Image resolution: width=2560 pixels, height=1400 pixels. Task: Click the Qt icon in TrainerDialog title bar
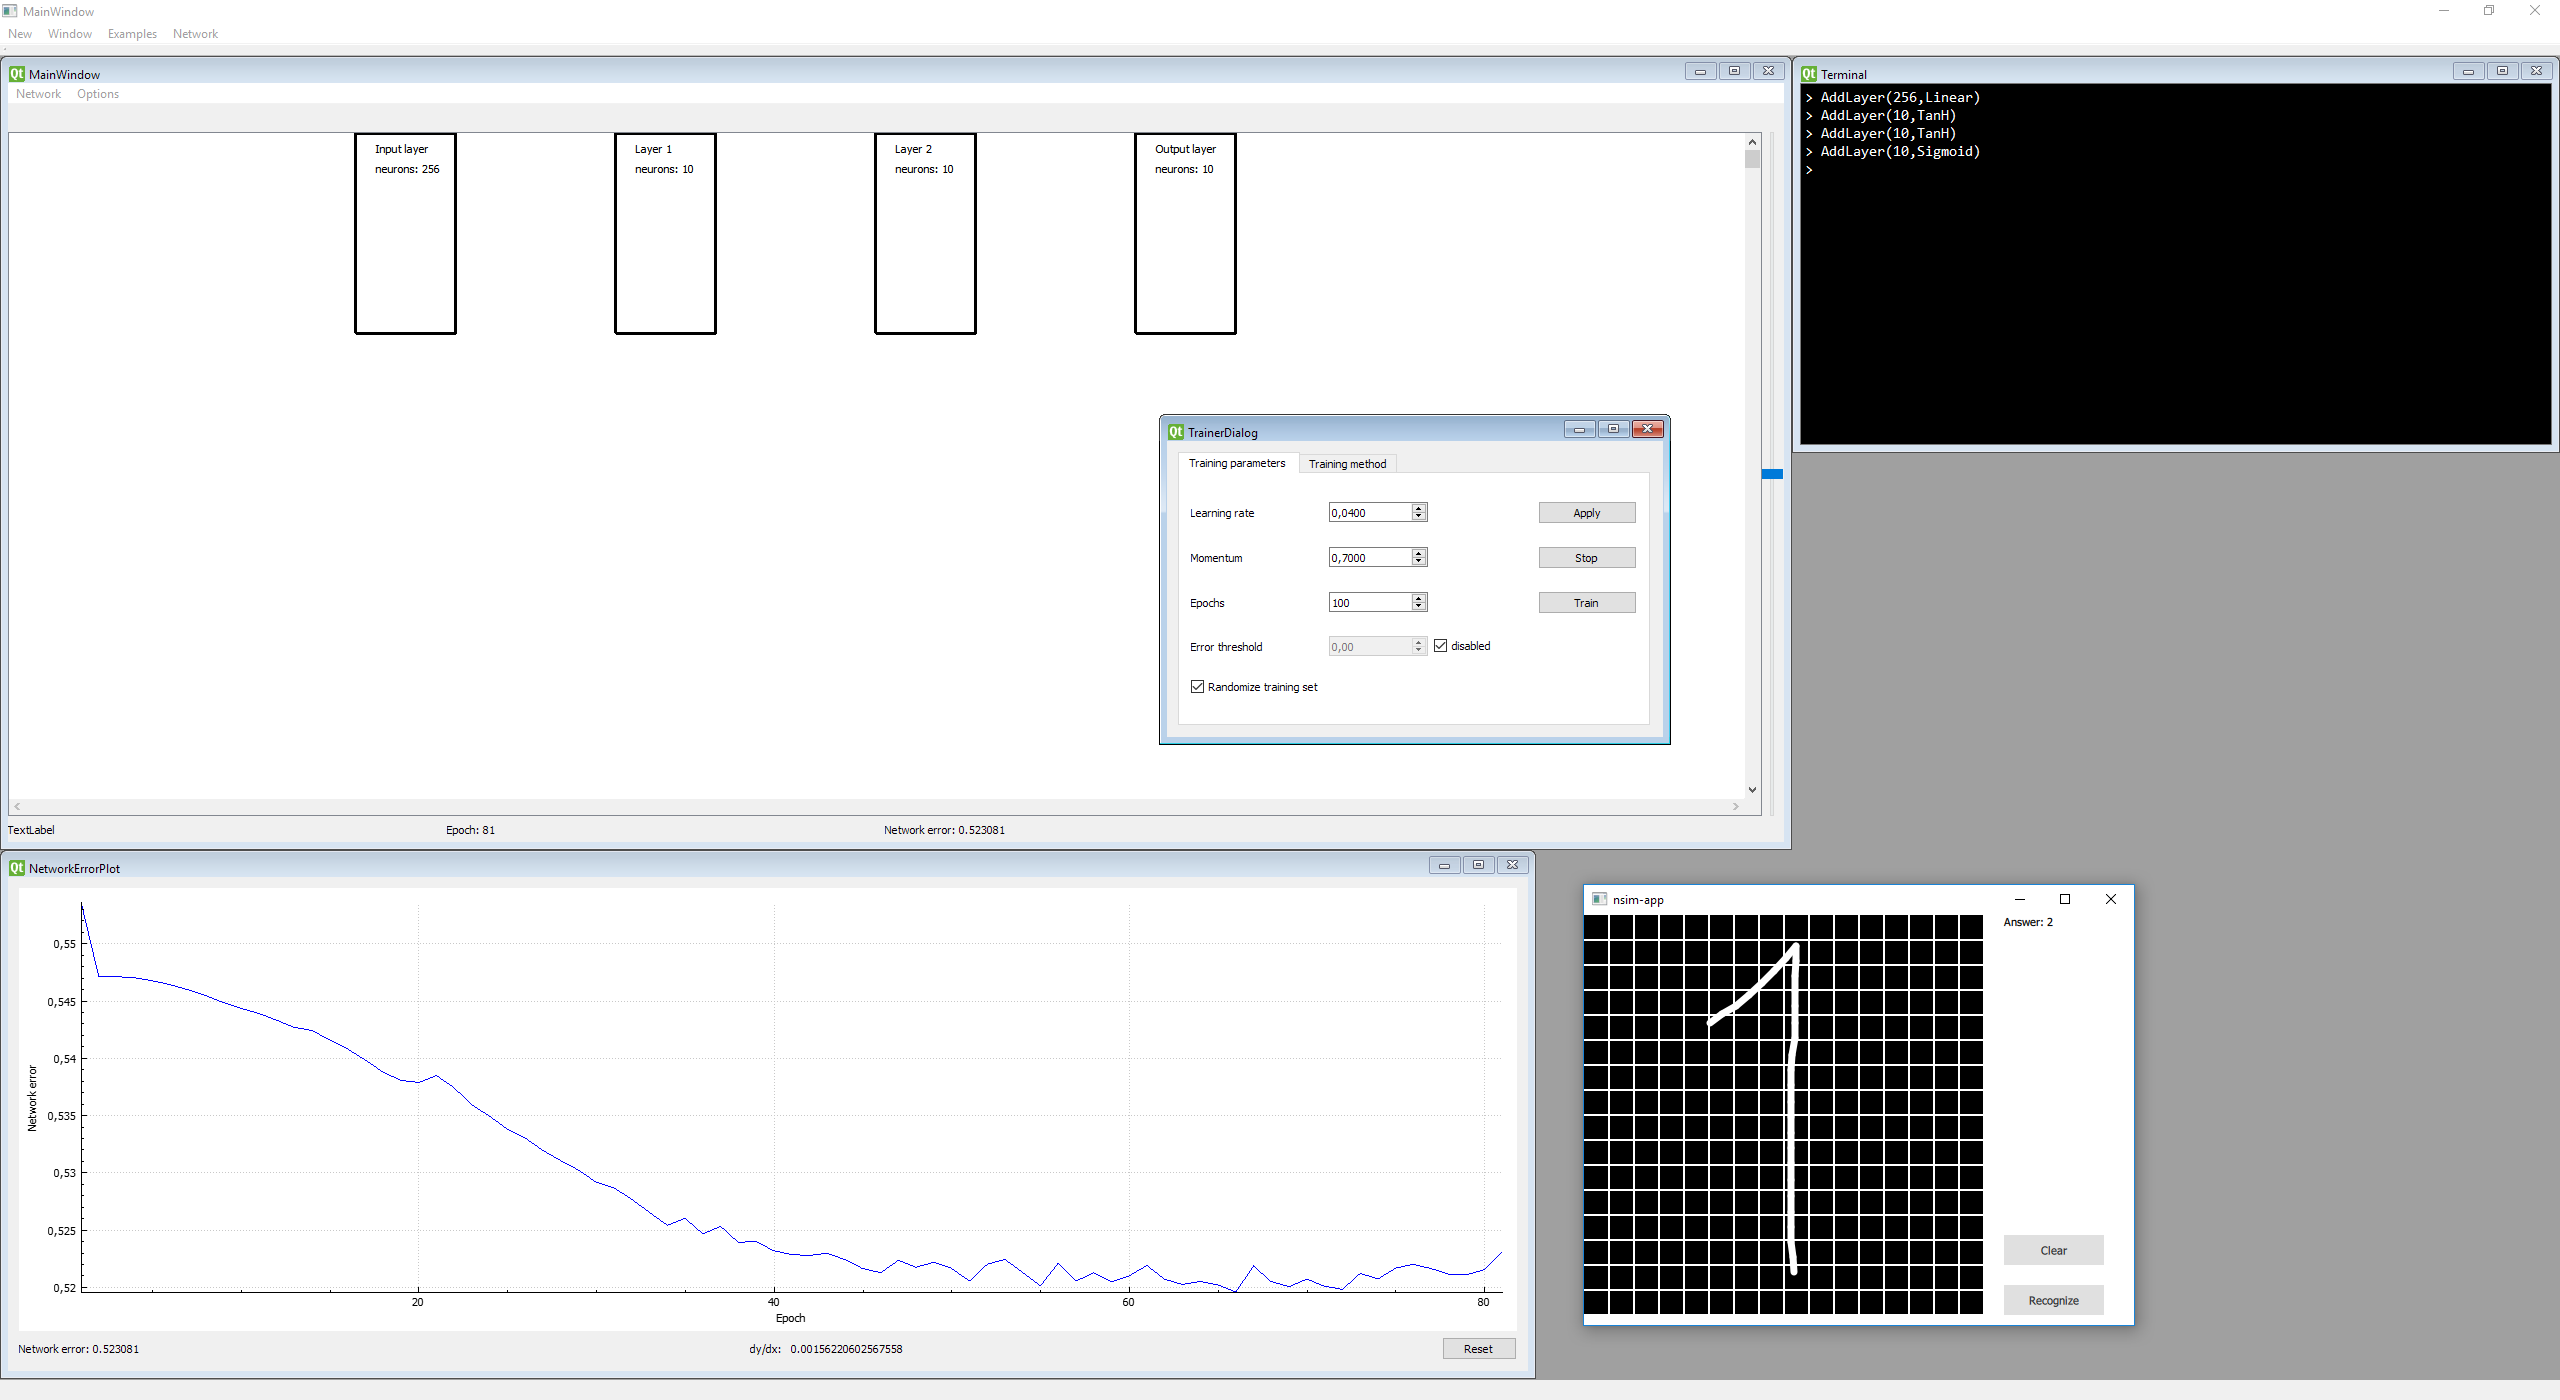[x=1176, y=432]
